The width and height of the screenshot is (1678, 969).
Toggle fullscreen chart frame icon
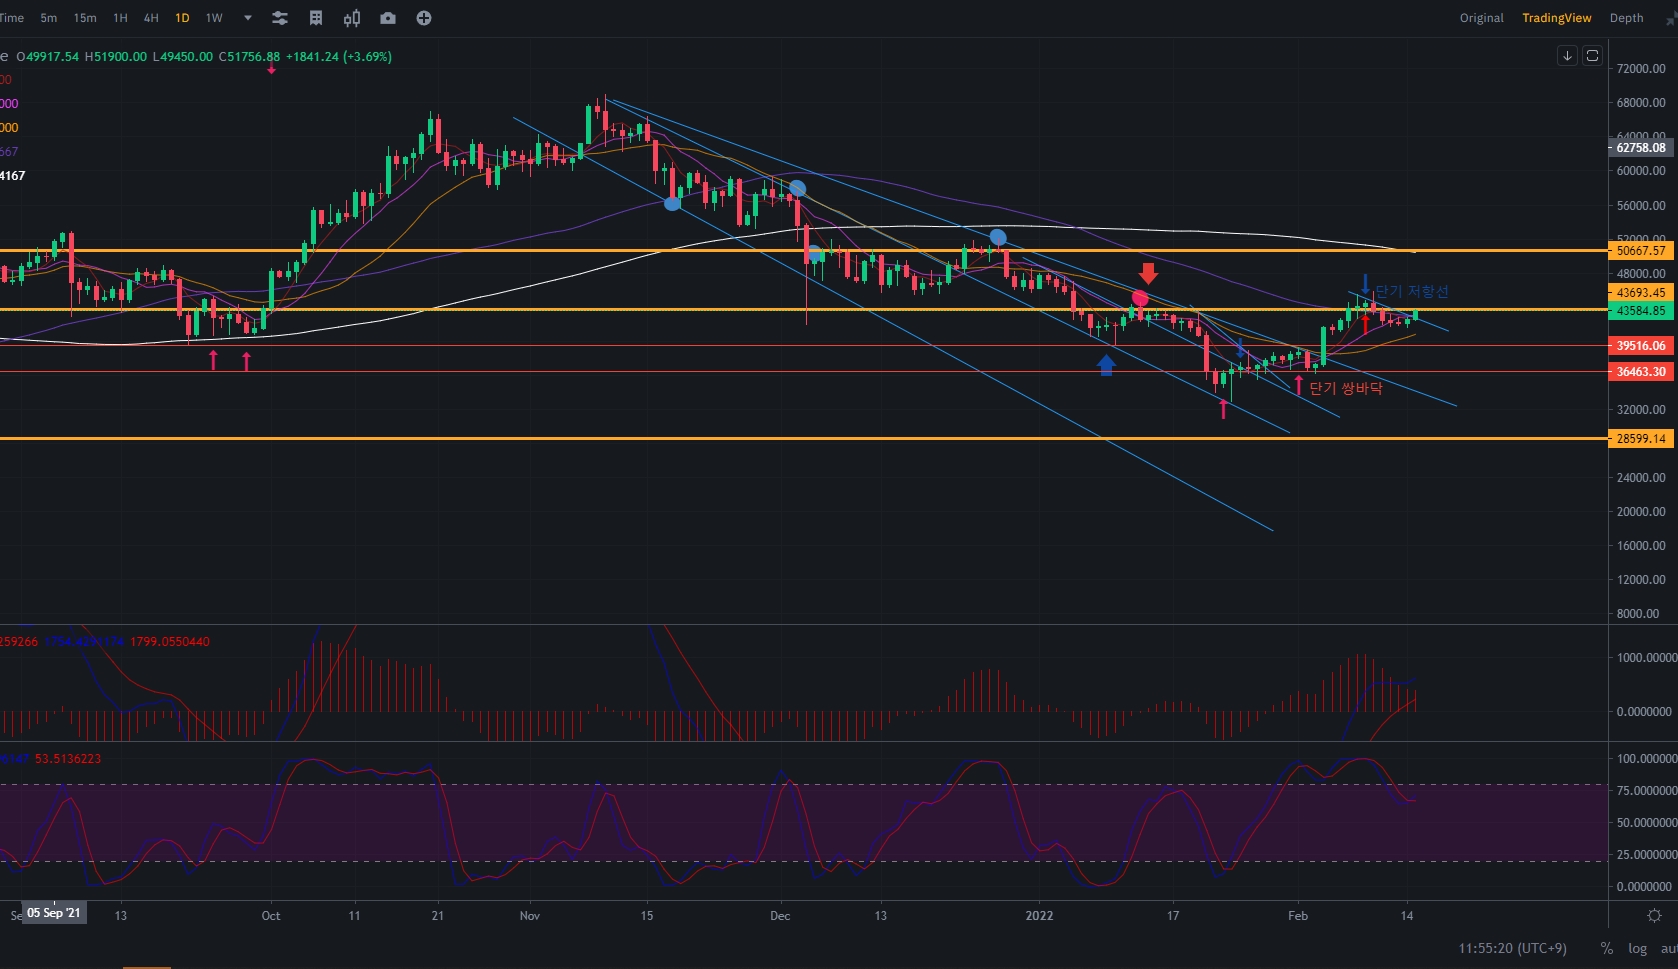point(1592,56)
